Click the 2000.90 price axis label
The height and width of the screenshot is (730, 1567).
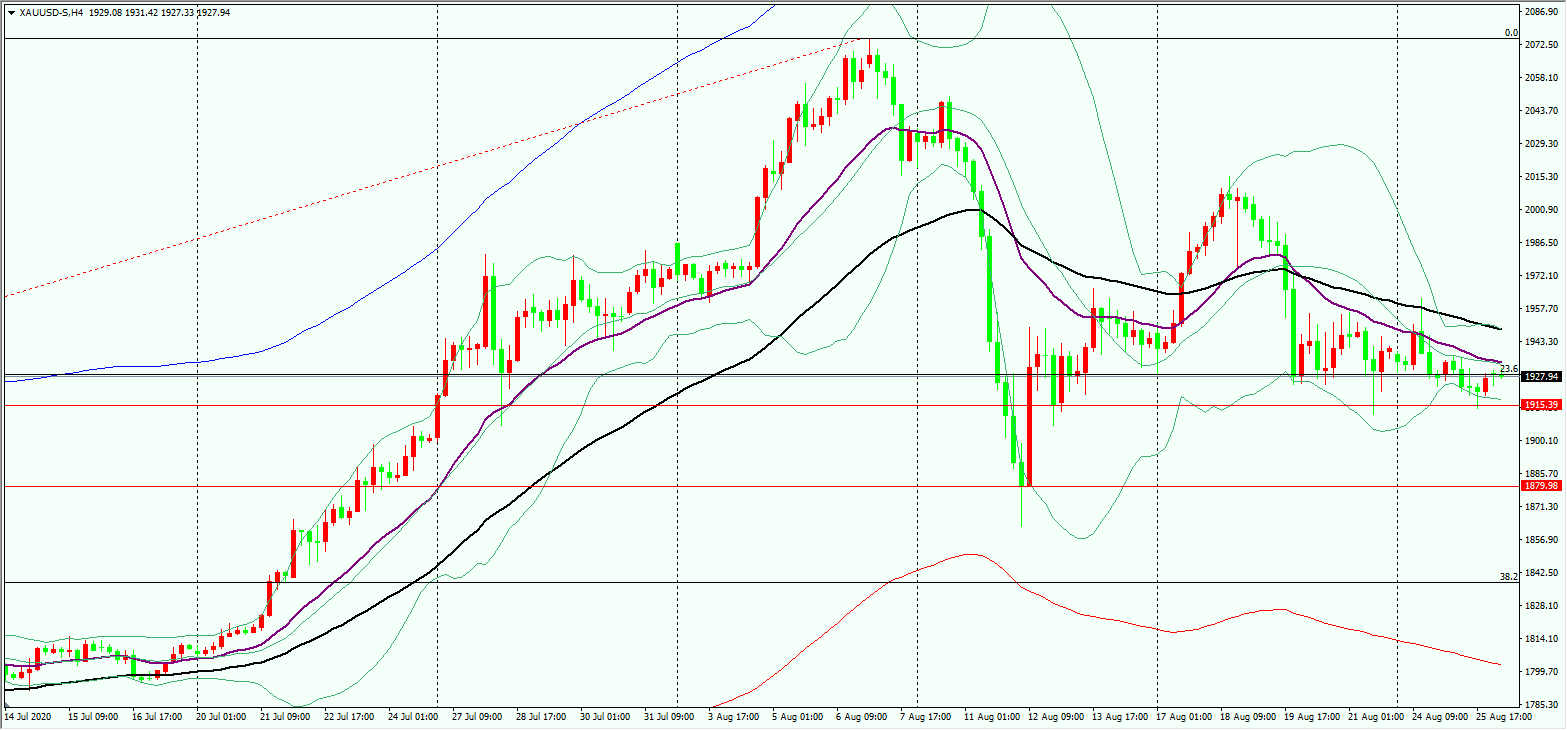coord(1542,210)
